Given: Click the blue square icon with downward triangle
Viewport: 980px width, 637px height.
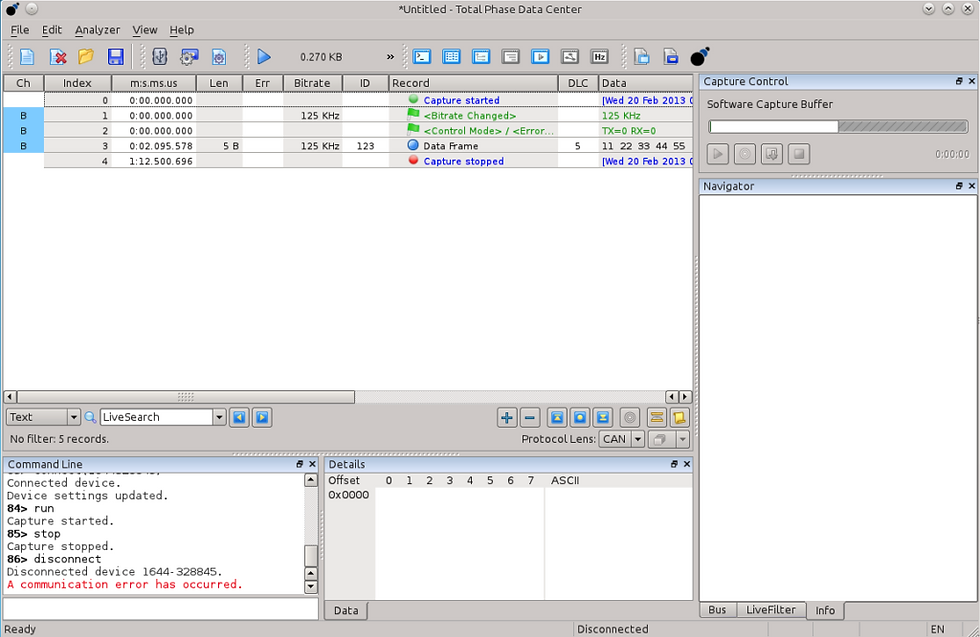Looking at the screenshot, I should point(602,417).
